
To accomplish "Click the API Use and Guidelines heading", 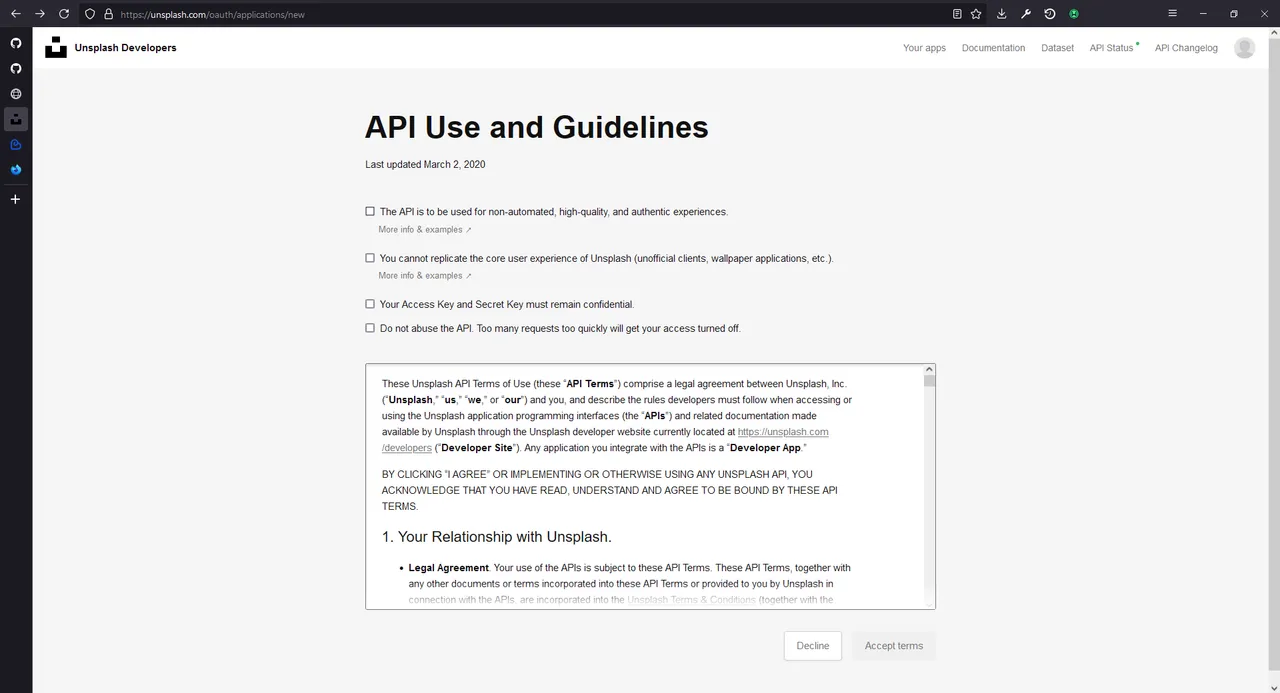I will coord(537,127).
